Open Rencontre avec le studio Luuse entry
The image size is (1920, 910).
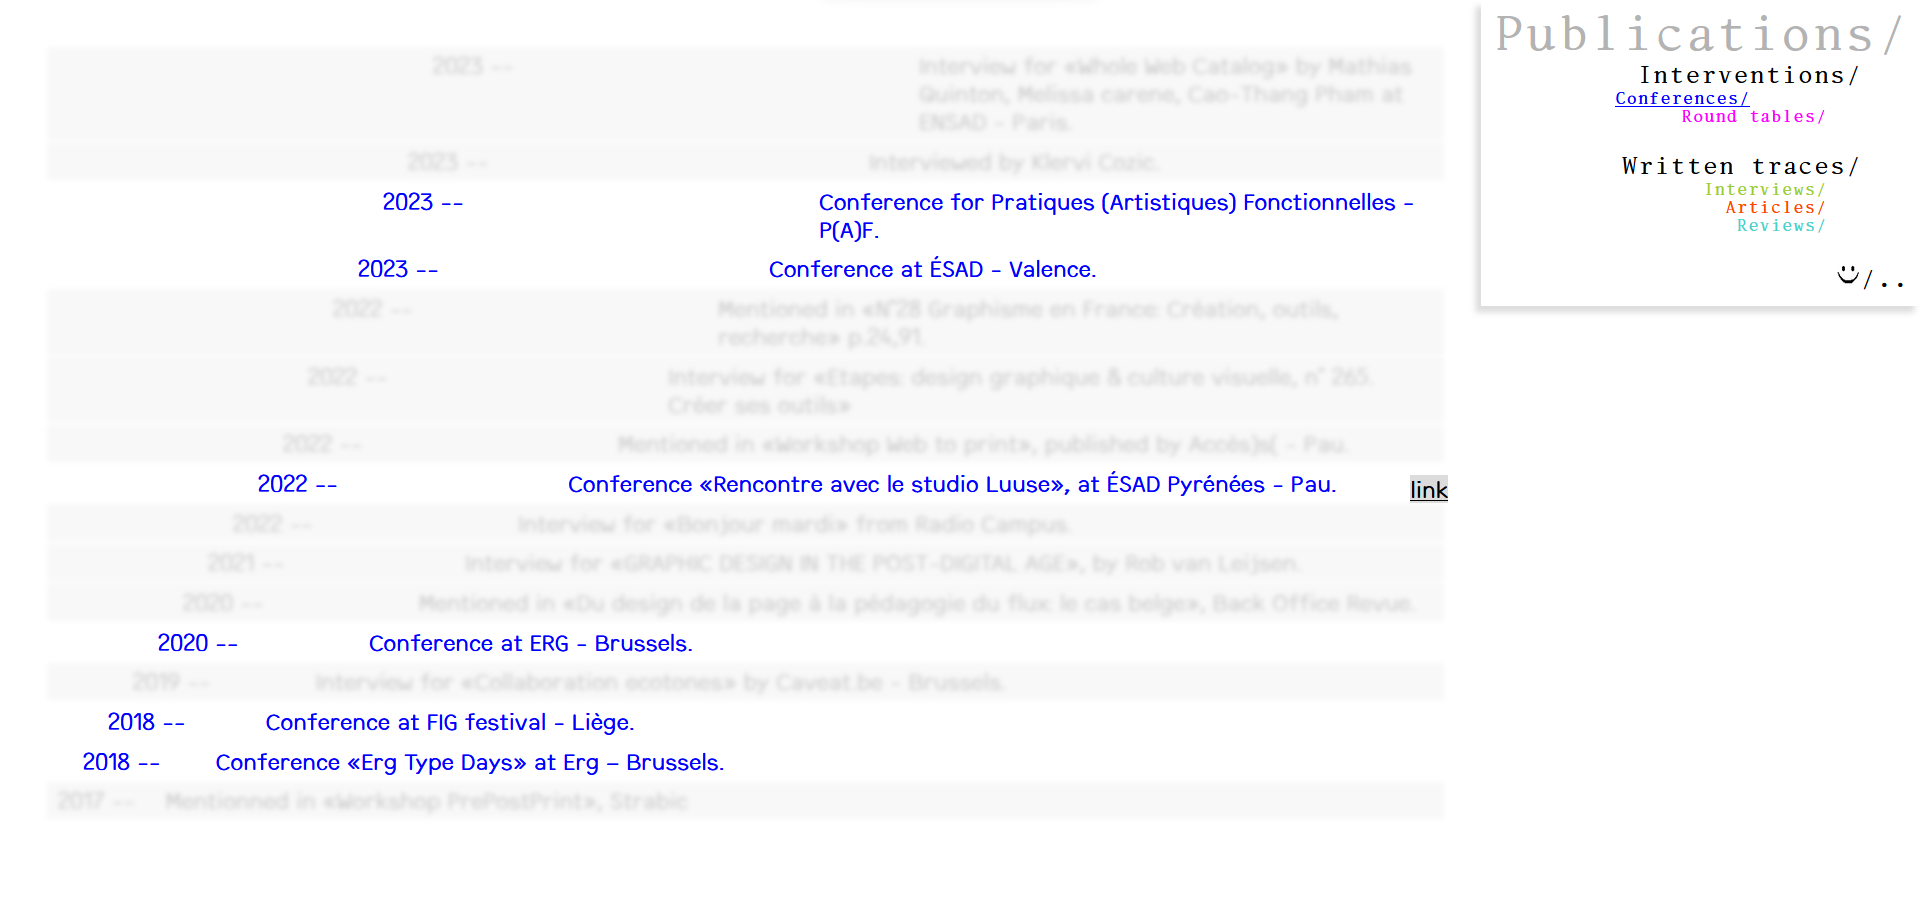[x=951, y=485]
